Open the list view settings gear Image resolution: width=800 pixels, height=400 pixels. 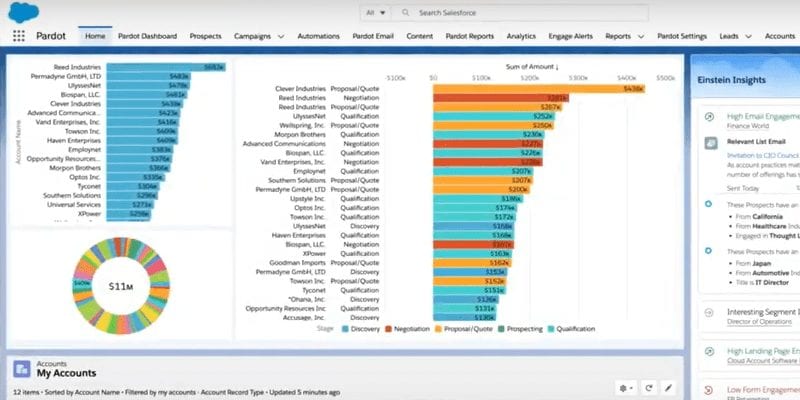627,388
